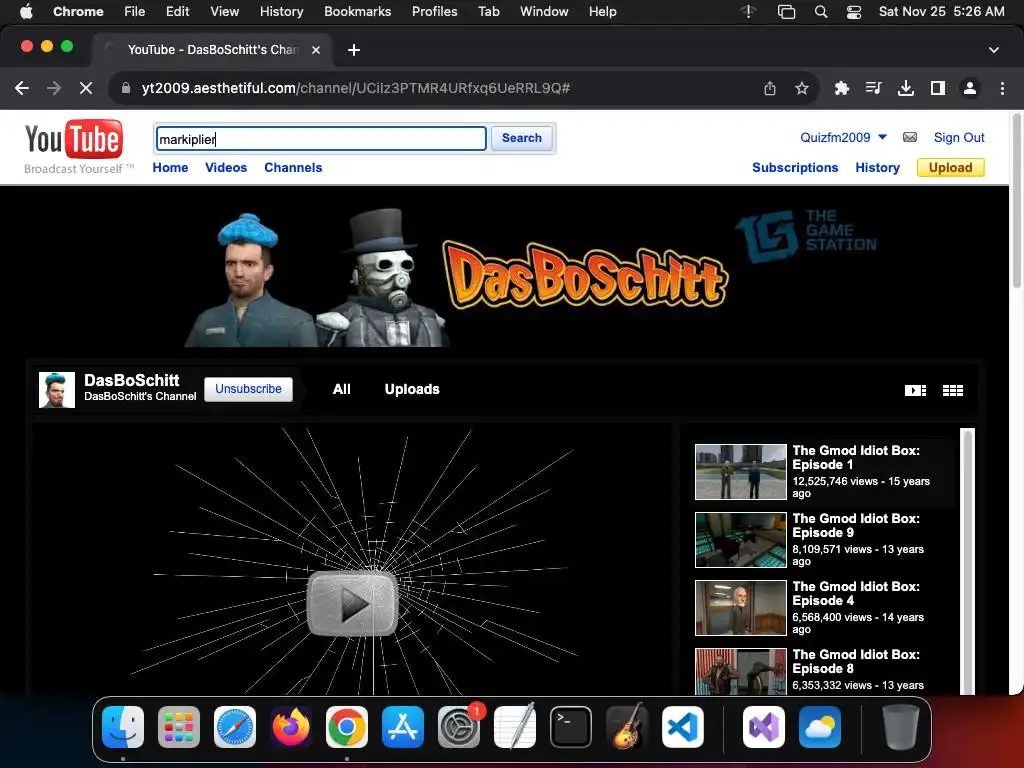Open the Chrome three-dot menu
Viewport: 1024px width, 768px height.
pos(1002,88)
